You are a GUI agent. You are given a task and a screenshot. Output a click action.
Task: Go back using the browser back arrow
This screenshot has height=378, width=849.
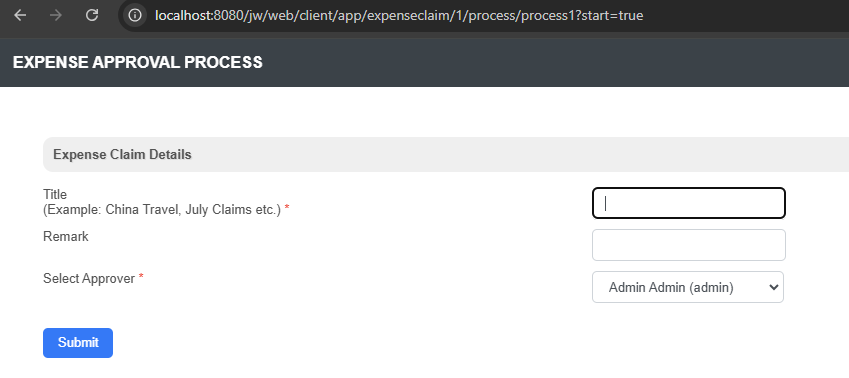(20, 15)
